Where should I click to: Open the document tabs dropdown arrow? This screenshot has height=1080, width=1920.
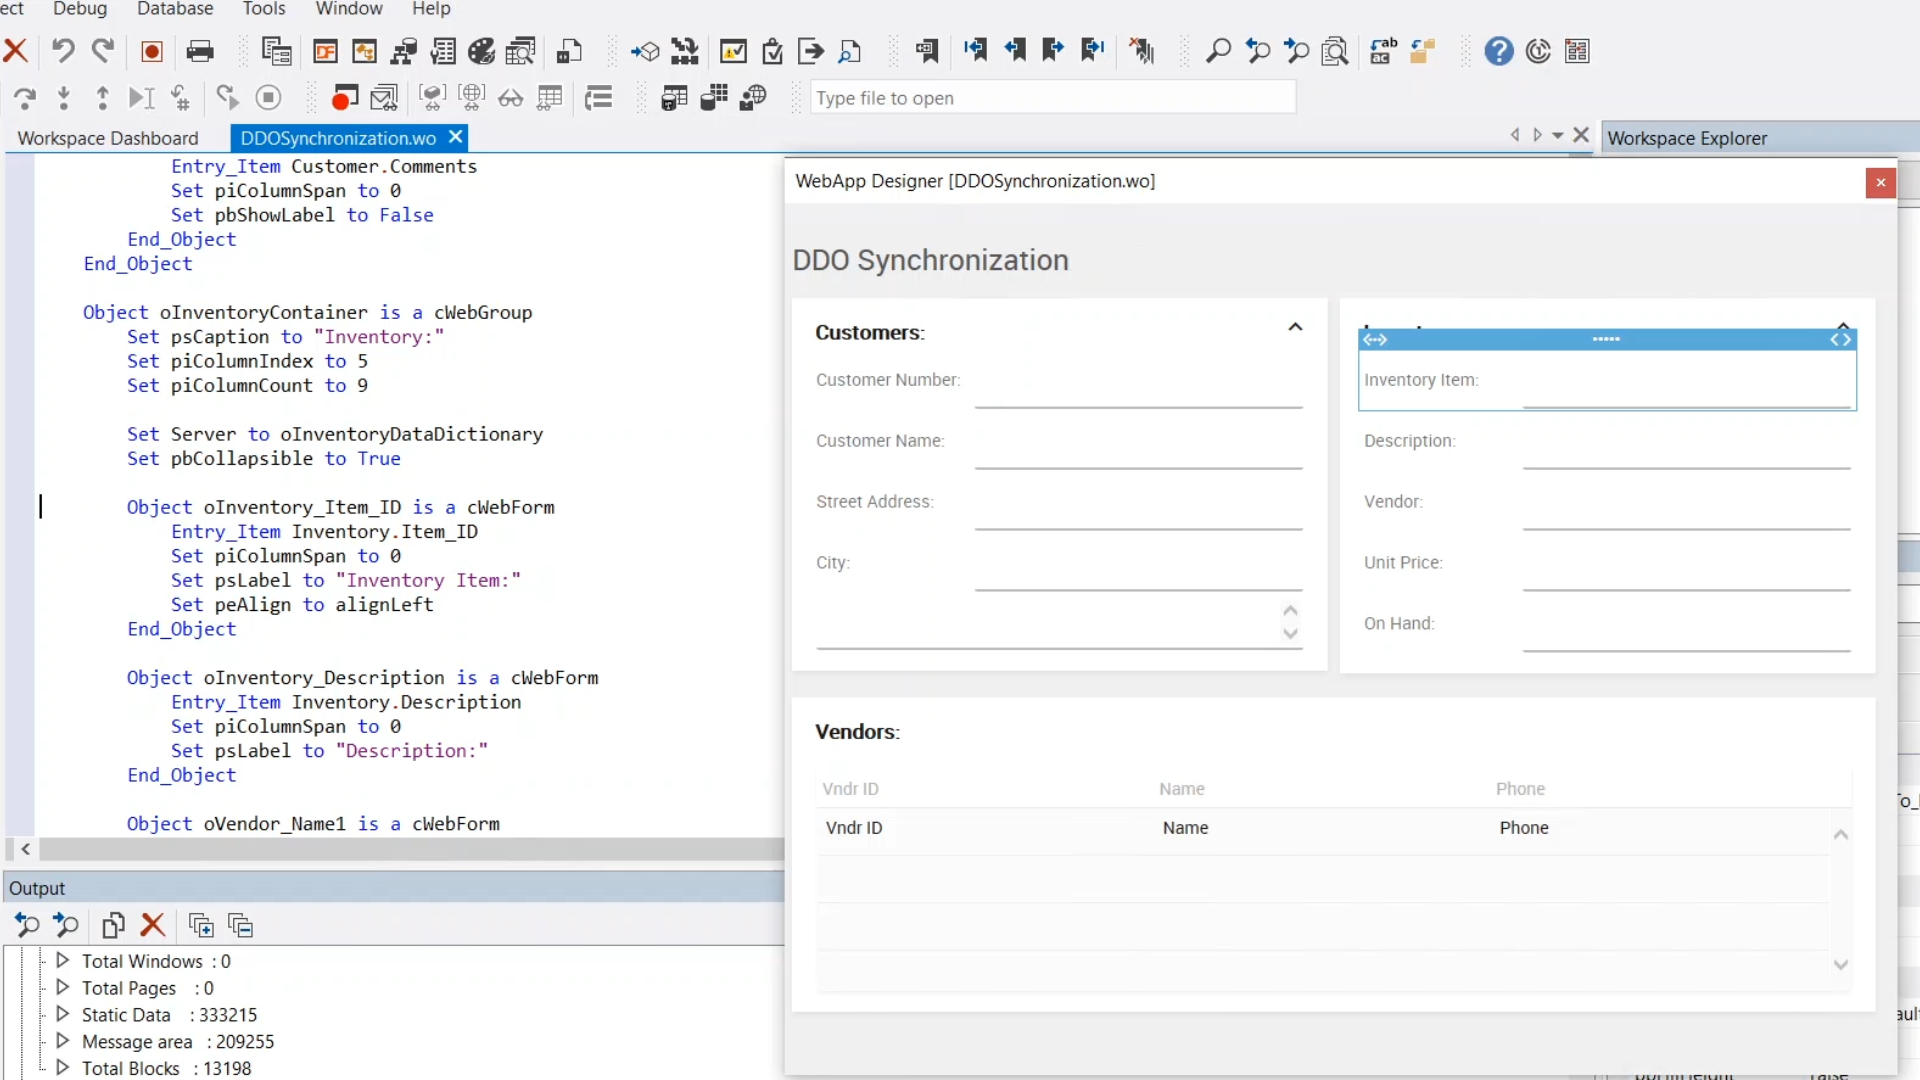coord(1558,136)
